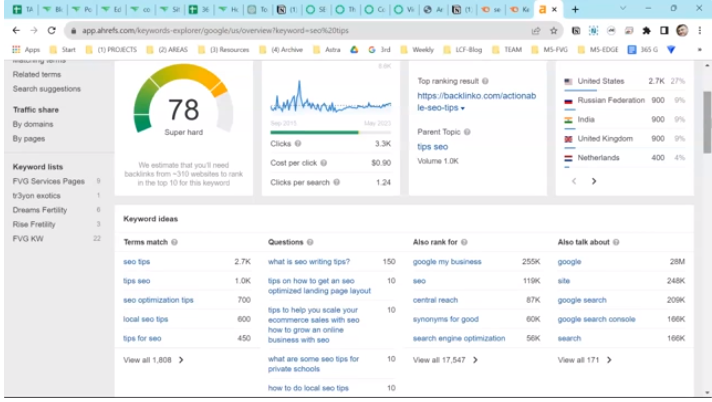The height and width of the screenshot is (402, 712).
Task: View all 17,547 also rank for keywords
Action: coord(445,360)
